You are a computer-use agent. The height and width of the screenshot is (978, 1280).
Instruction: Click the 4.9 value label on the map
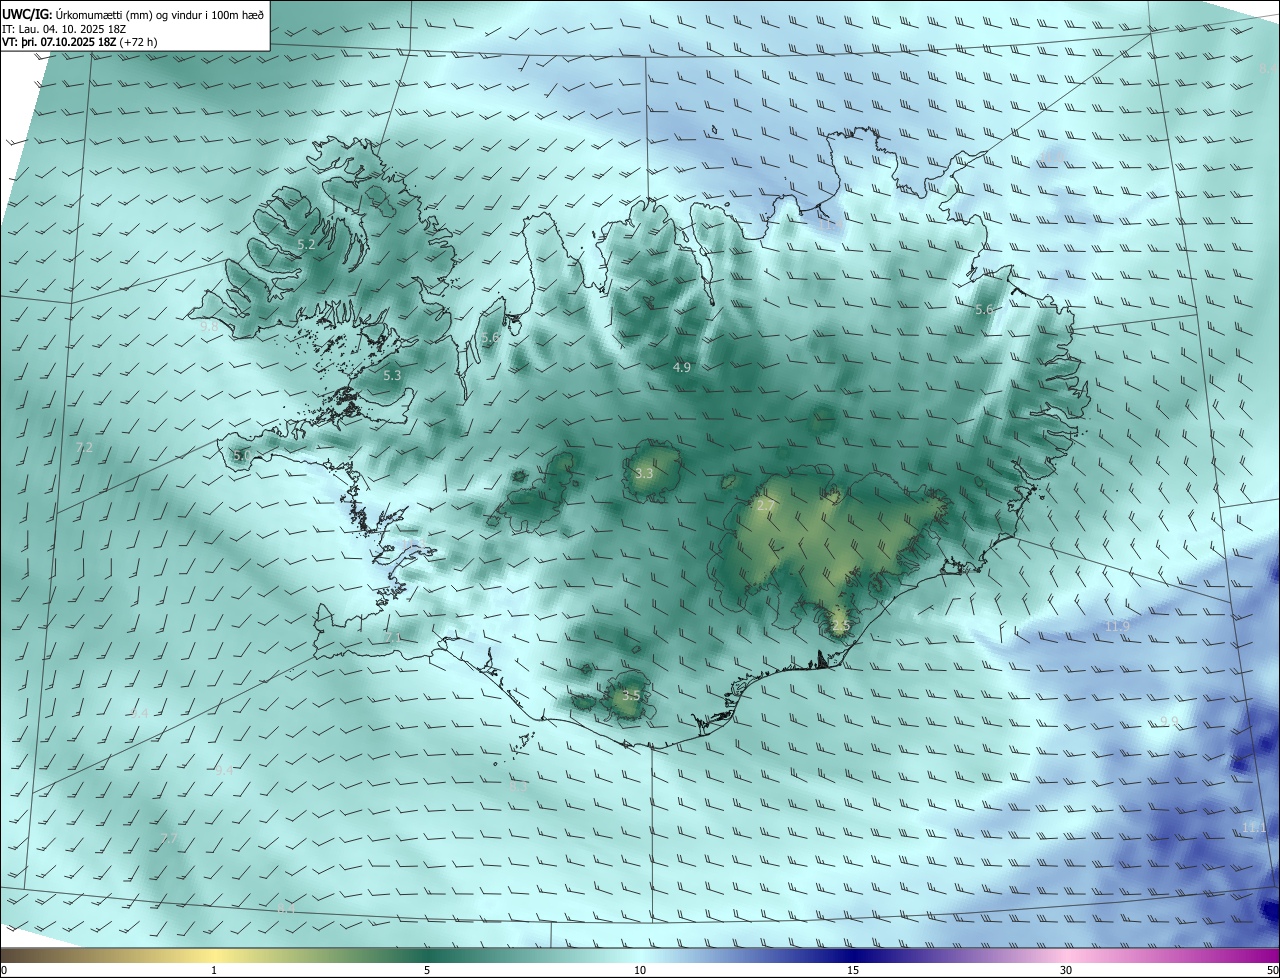tap(682, 368)
